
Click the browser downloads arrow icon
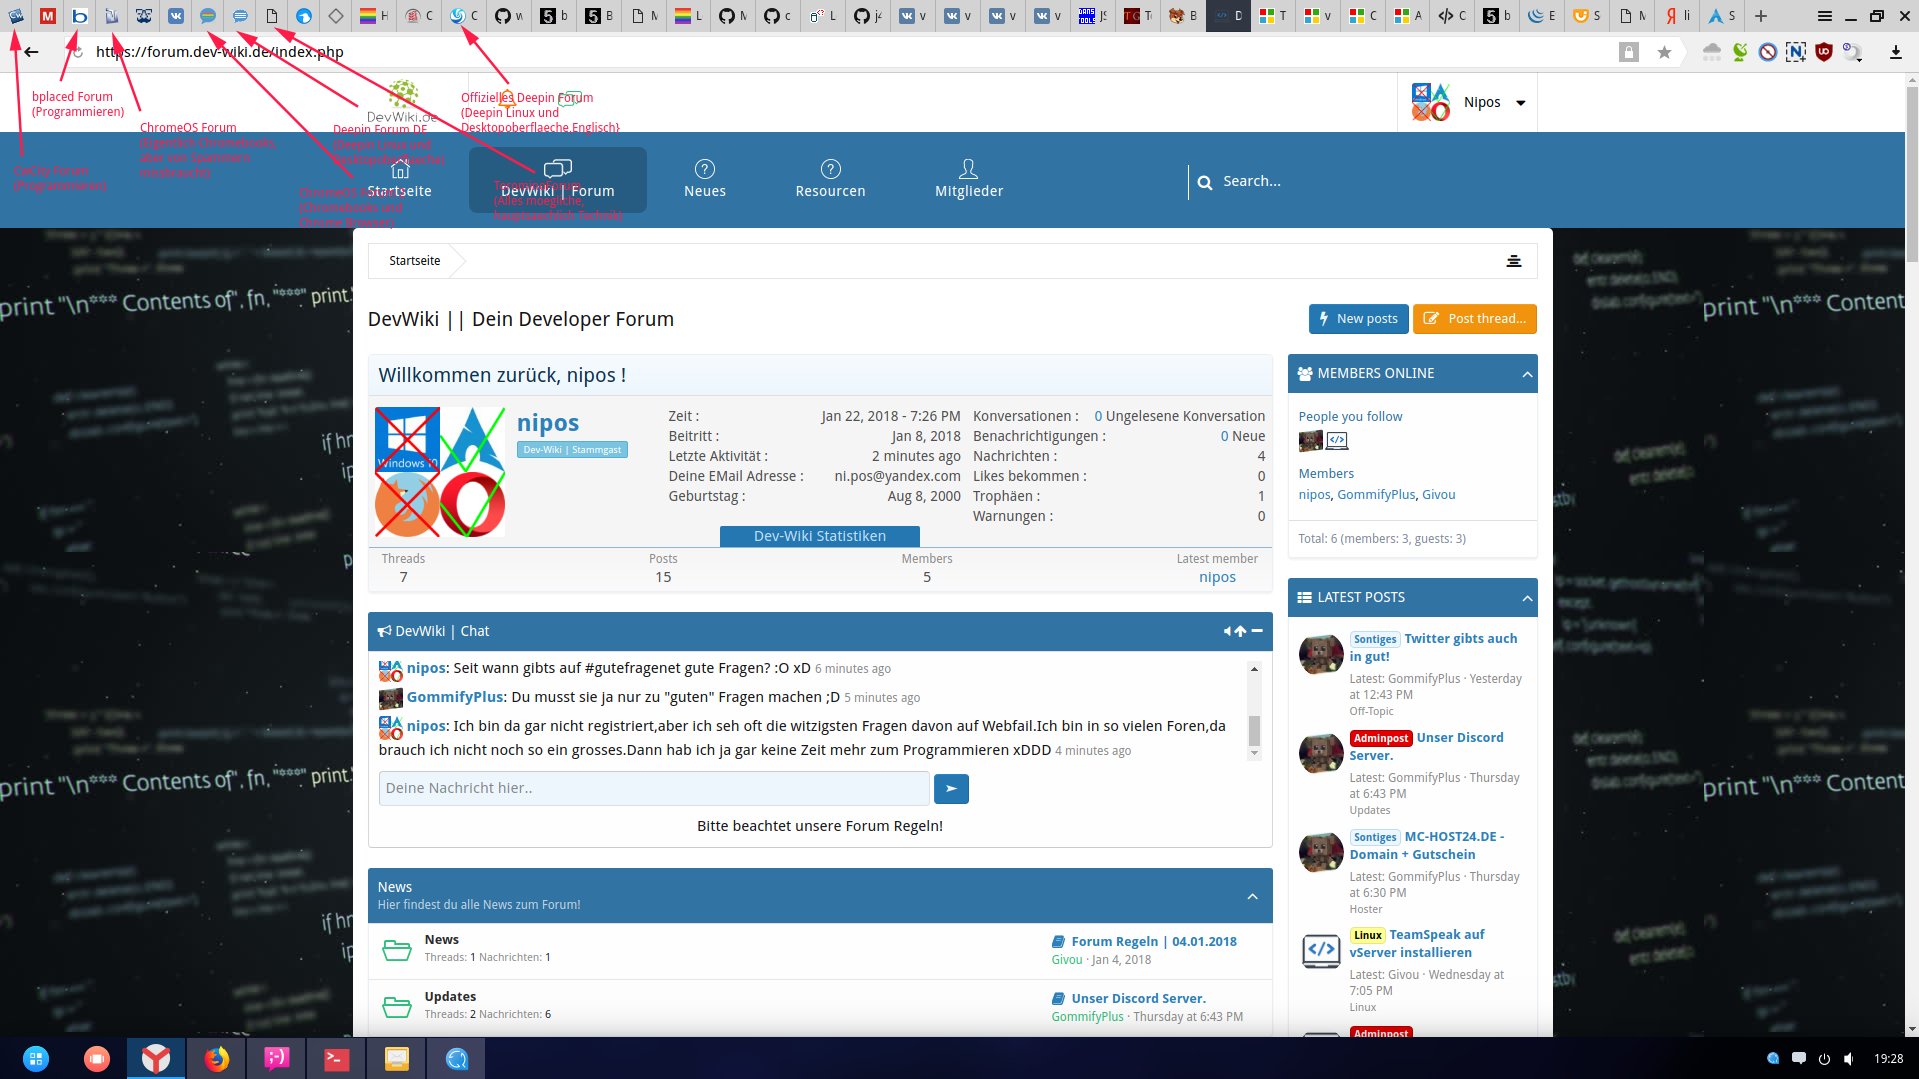point(1895,52)
